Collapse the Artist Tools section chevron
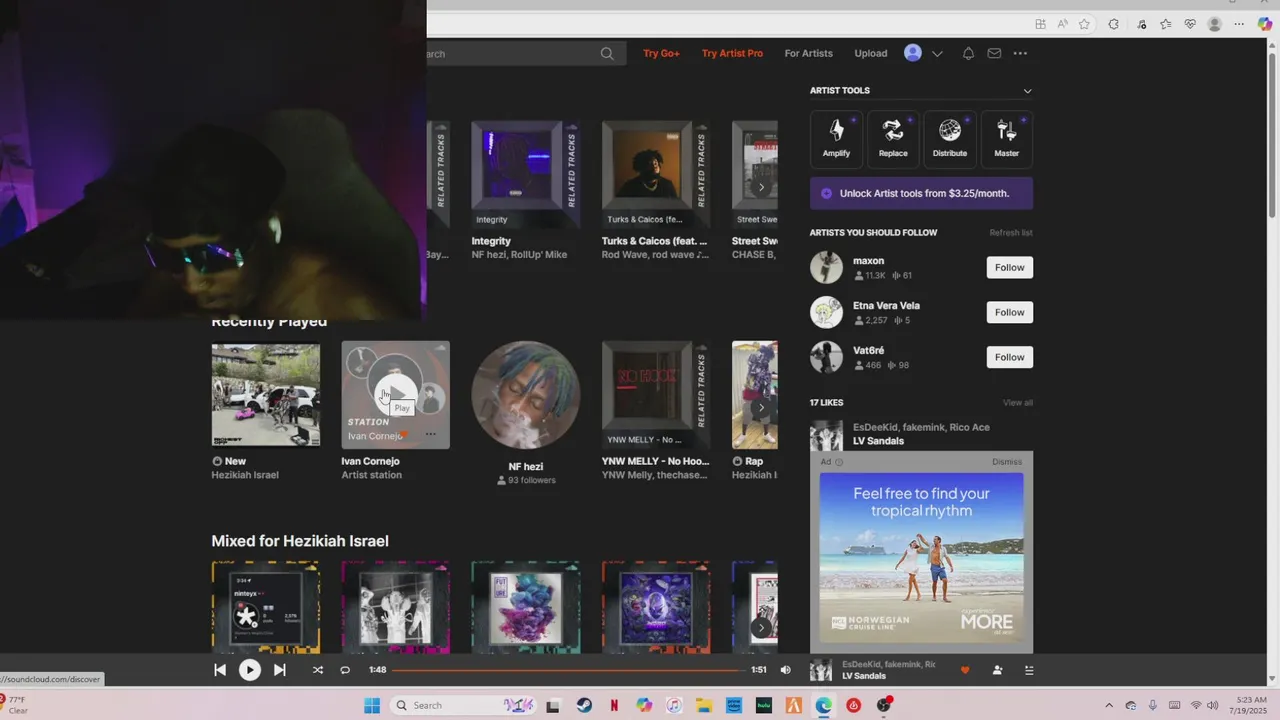1280x720 pixels. tap(1027, 91)
